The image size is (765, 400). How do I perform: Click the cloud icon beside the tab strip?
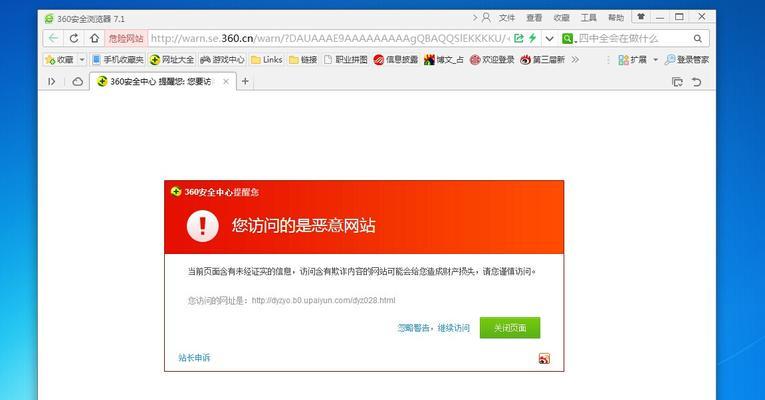tap(78, 81)
